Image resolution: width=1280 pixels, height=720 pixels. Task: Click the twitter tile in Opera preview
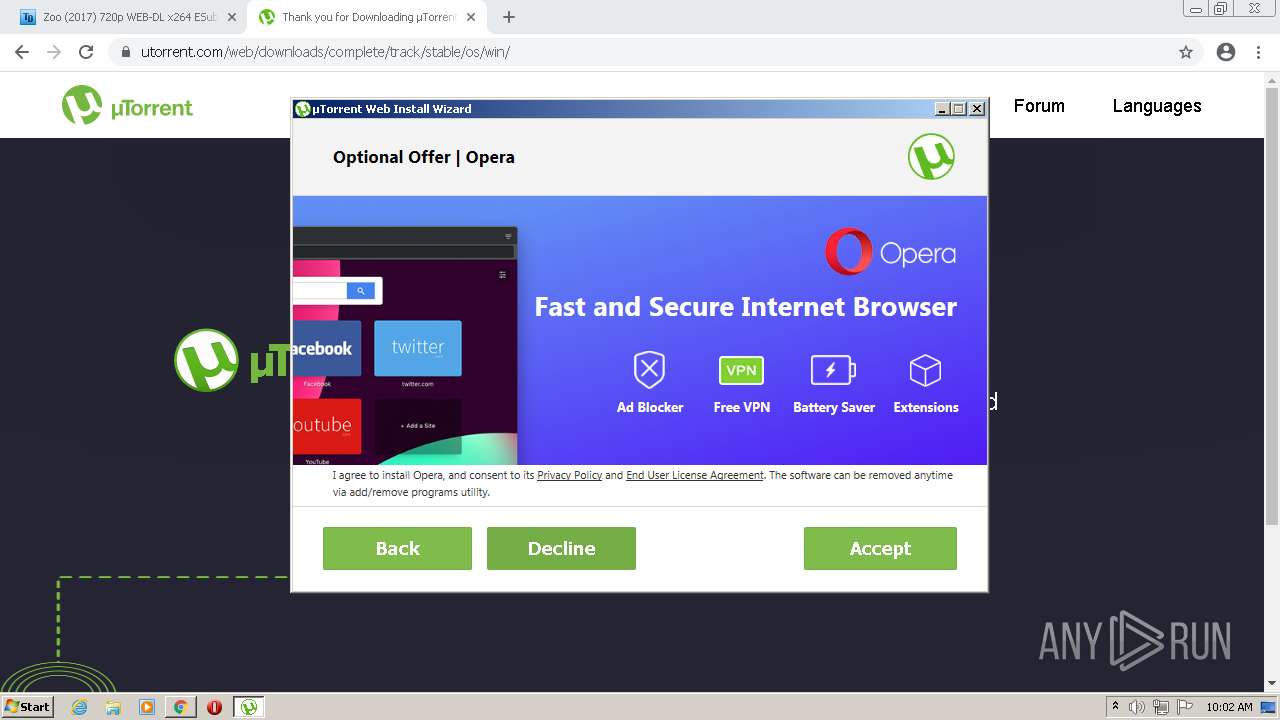point(418,348)
